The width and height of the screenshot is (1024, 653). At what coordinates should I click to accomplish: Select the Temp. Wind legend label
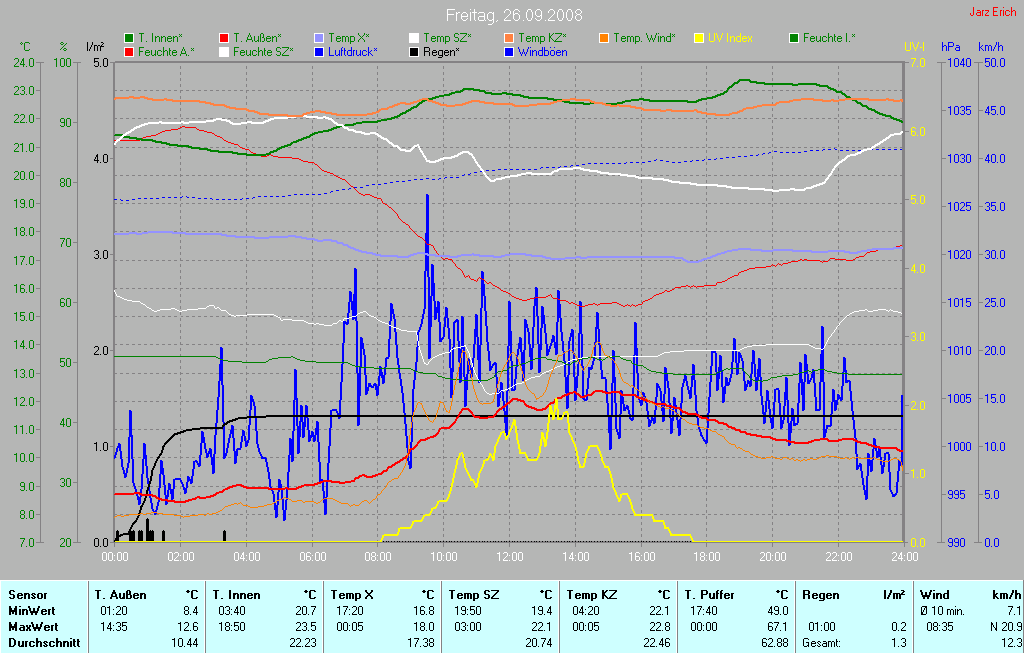pos(643,38)
